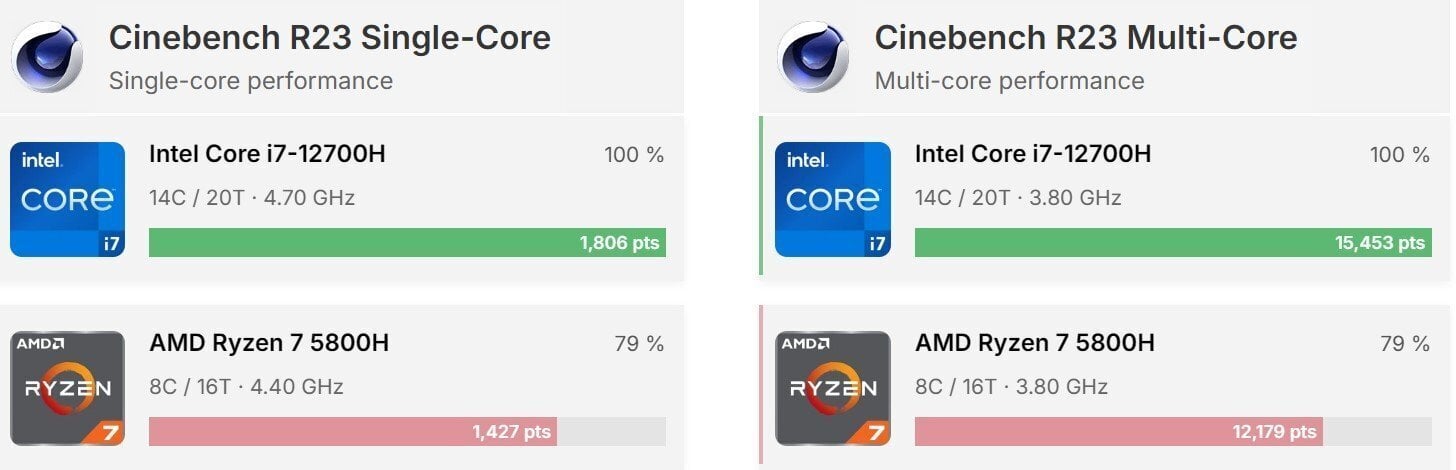This screenshot has height=470, width=1456.
Task: Select Intel Core i7-12700H name in Multi-Core panel
Action: click(x=1033, y=154)
